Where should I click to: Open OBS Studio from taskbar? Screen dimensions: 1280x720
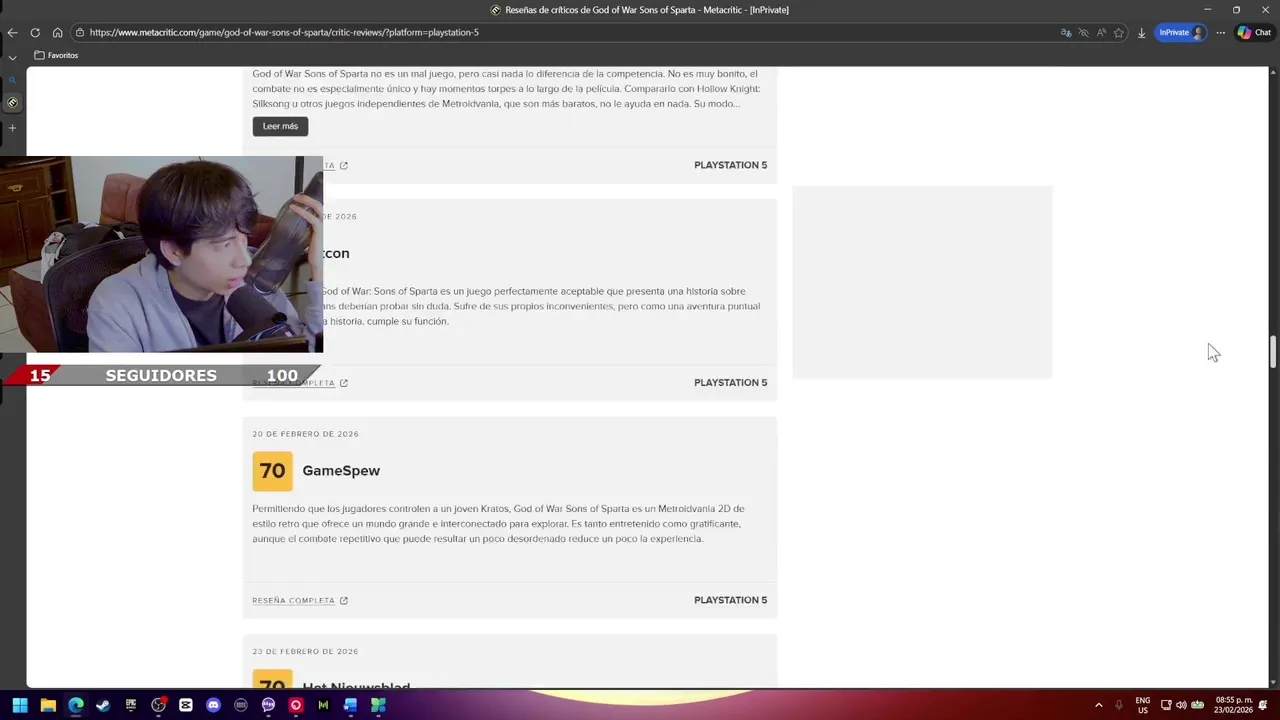[158, 705]
